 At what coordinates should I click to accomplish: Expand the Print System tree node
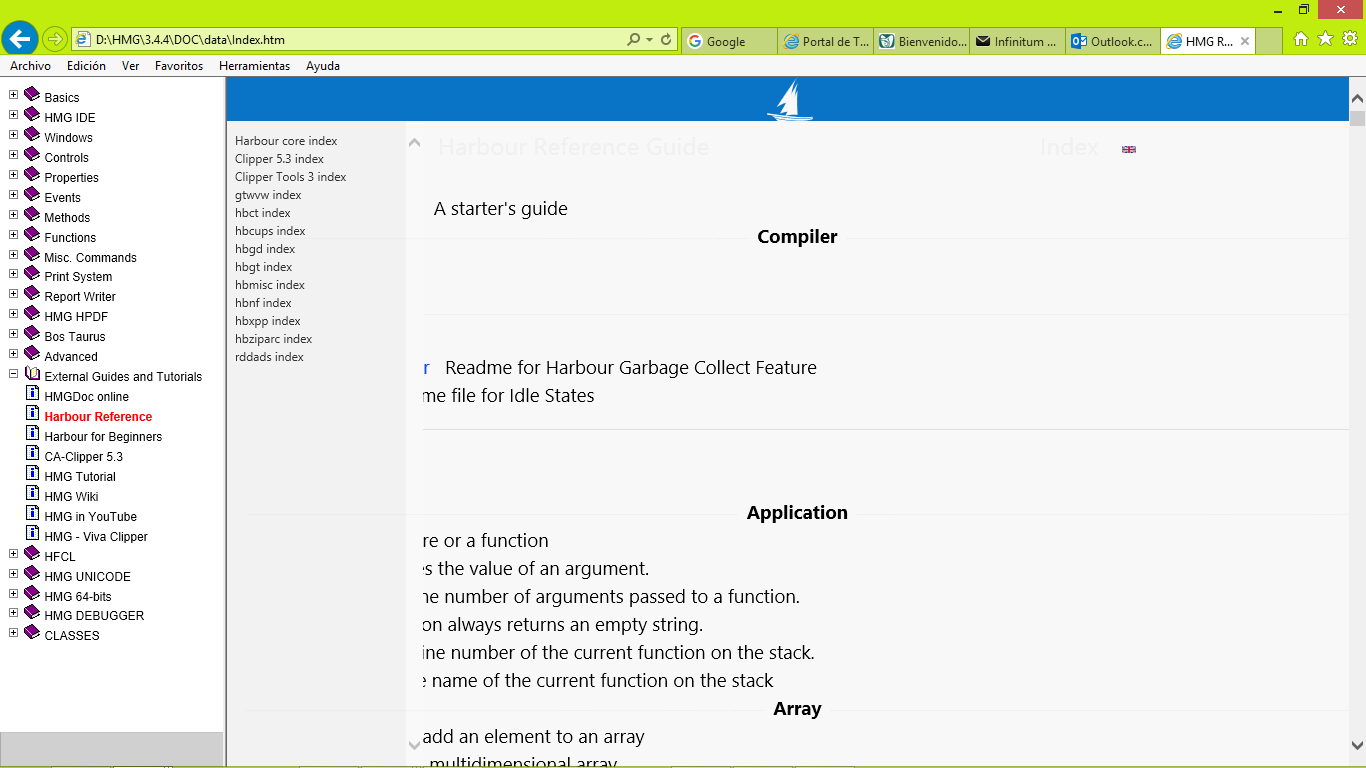tap(13, 274)
